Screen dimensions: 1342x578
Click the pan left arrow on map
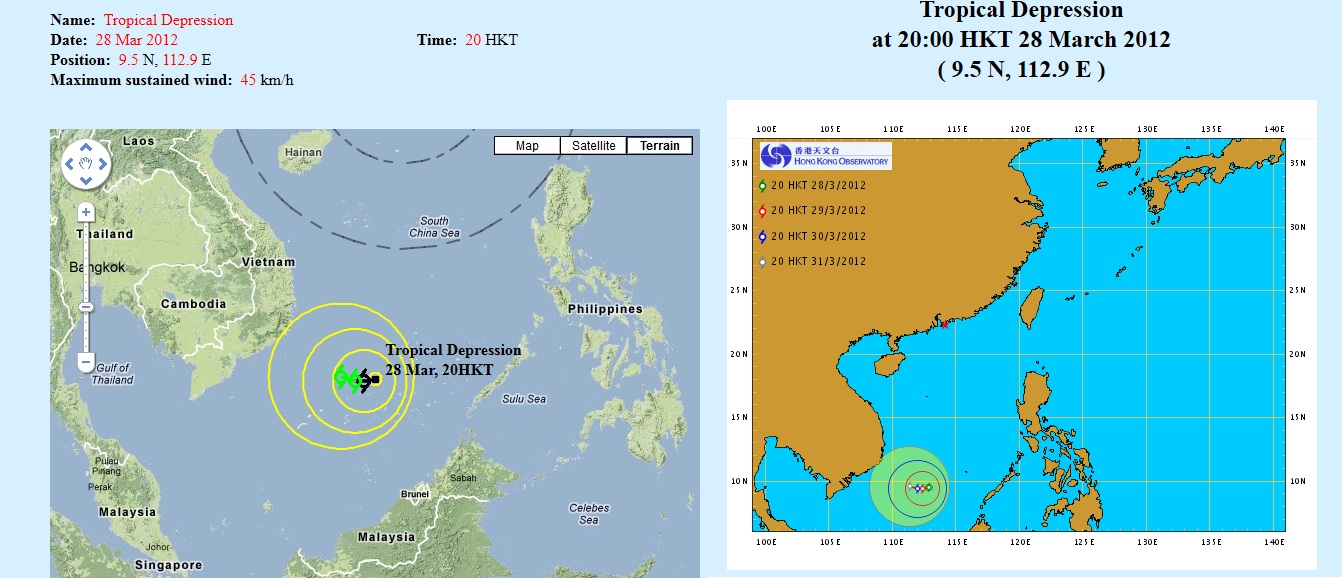(x=69, y=163)
